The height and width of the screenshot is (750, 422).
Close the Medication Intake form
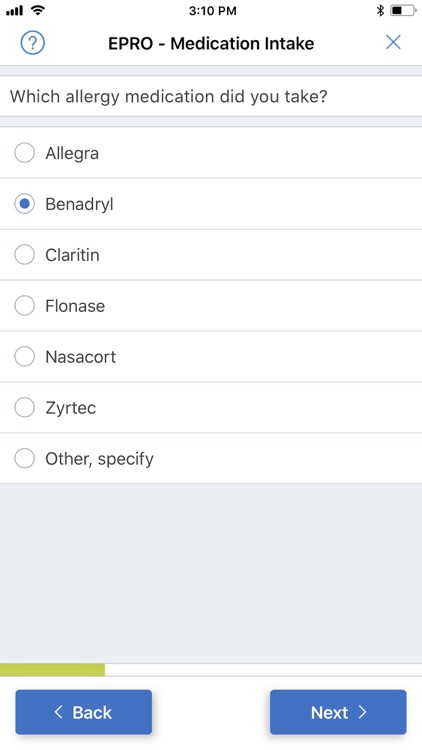[x=393, y=43]
